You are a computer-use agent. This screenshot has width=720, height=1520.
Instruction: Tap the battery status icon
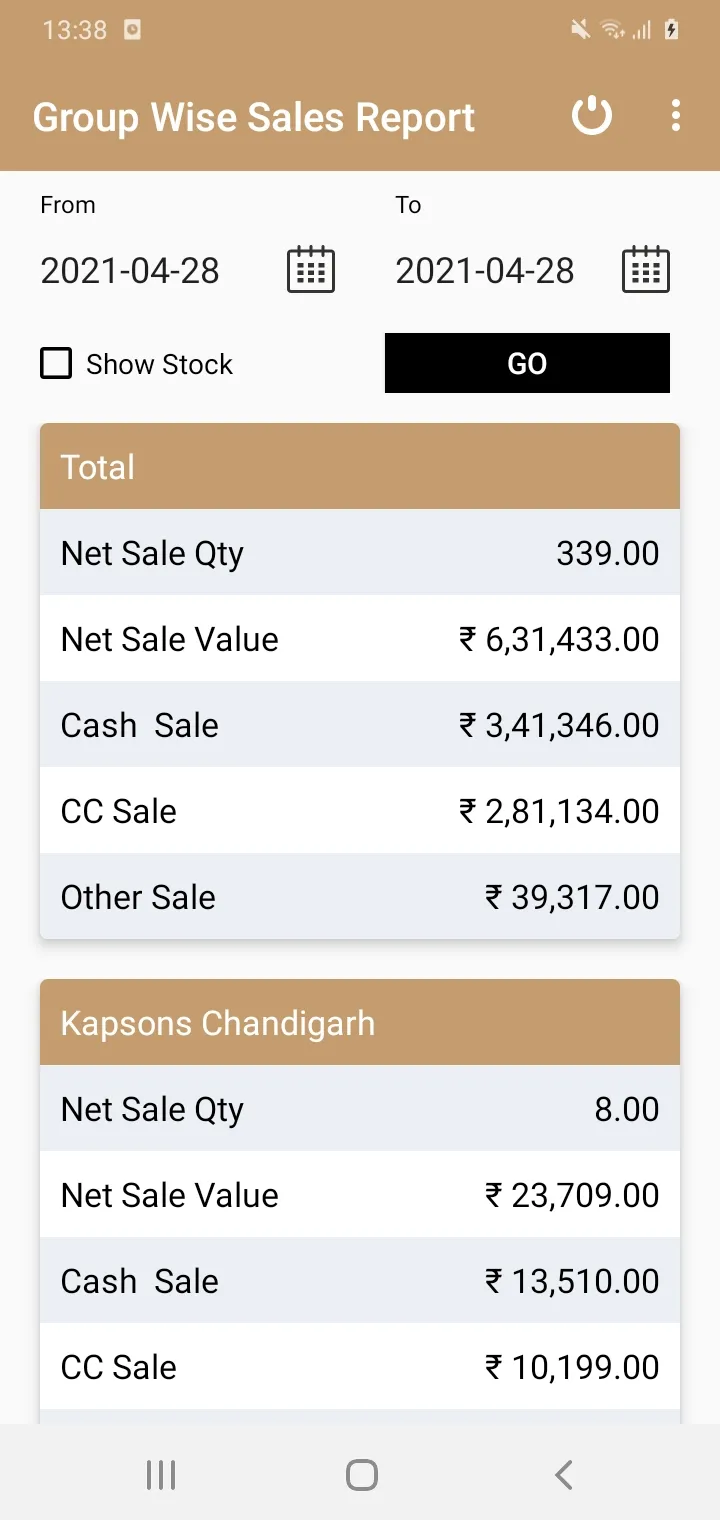tap(671, 30)
